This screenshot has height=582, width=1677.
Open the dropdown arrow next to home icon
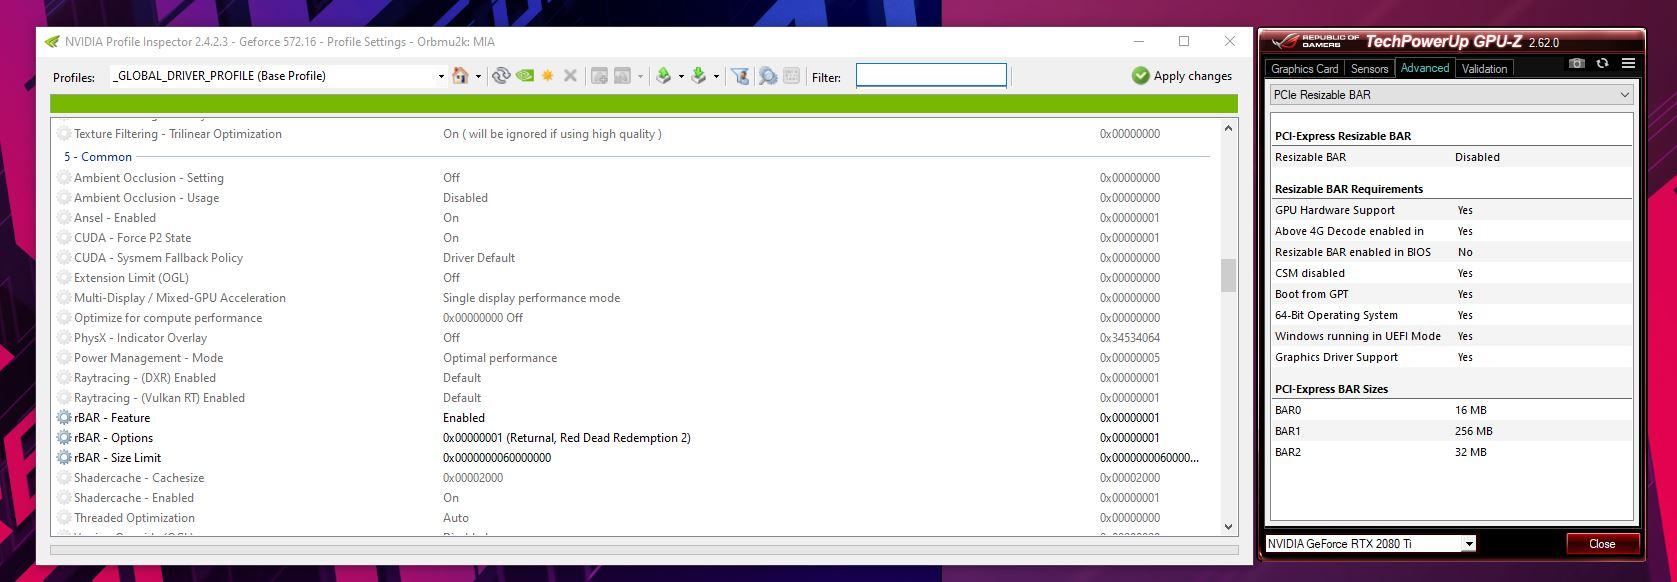(x=478, y=76)
